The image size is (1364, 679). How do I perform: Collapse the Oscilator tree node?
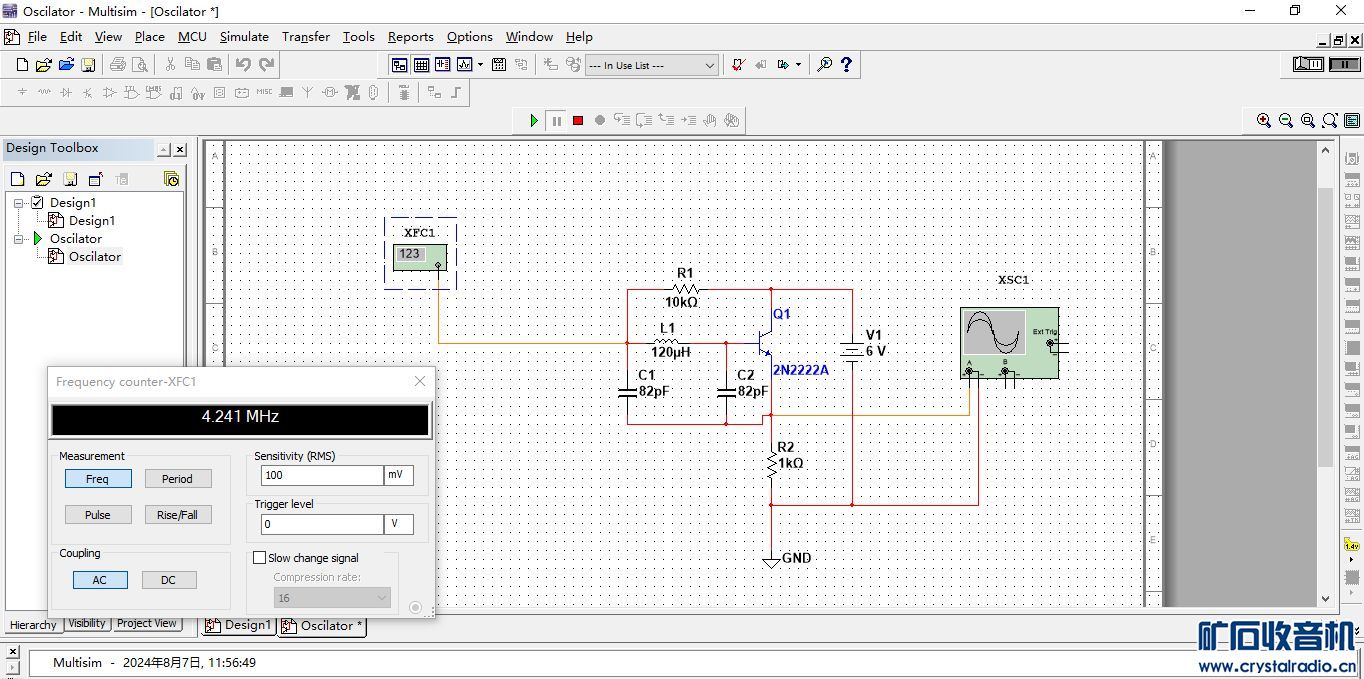pos(19,239)
